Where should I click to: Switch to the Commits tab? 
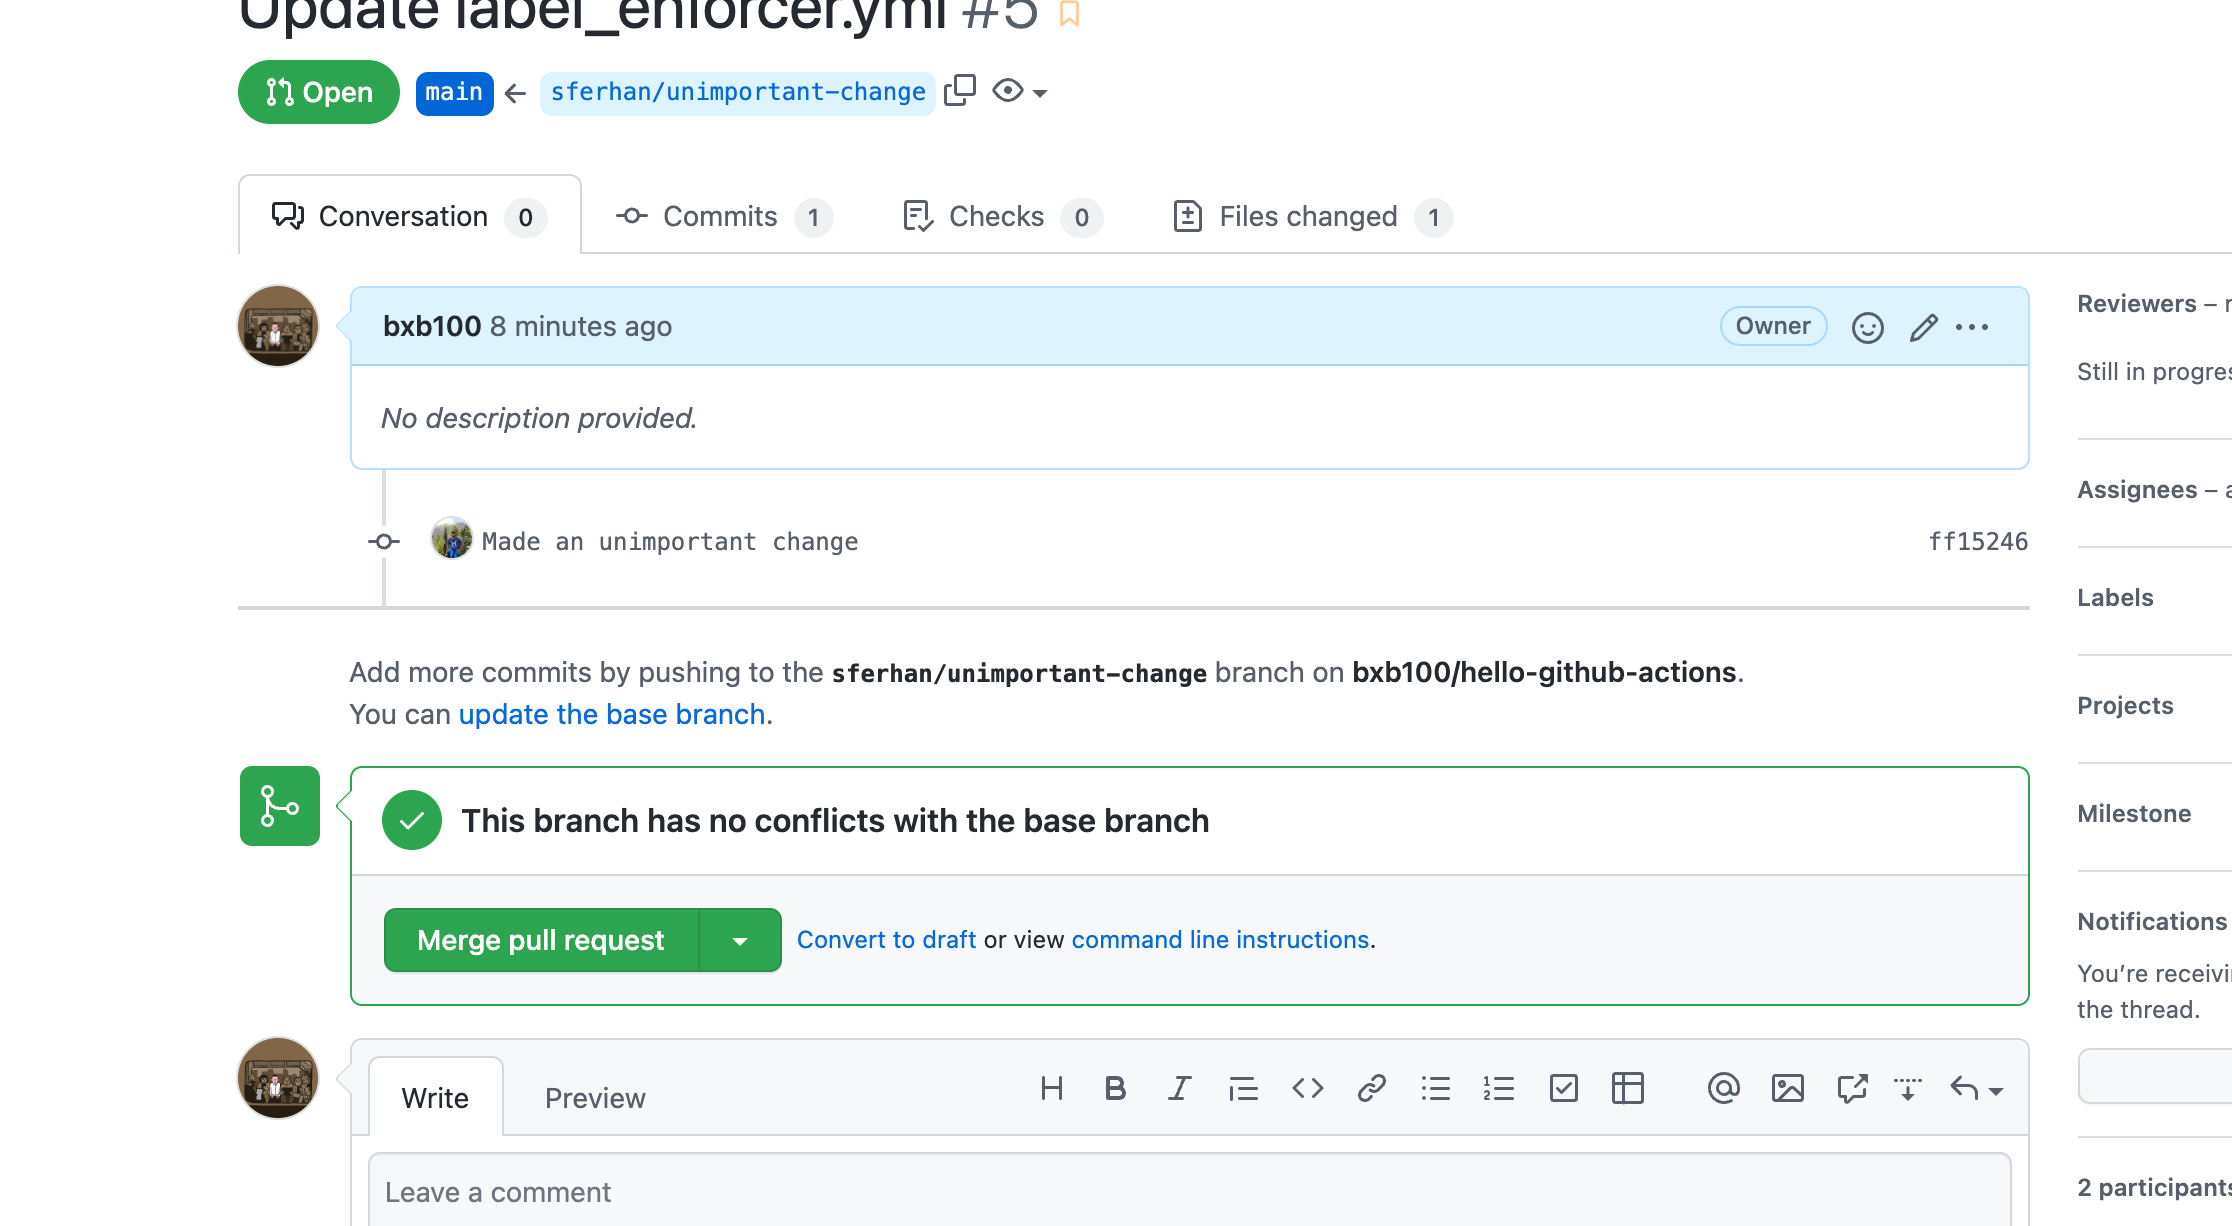(720, 214)
